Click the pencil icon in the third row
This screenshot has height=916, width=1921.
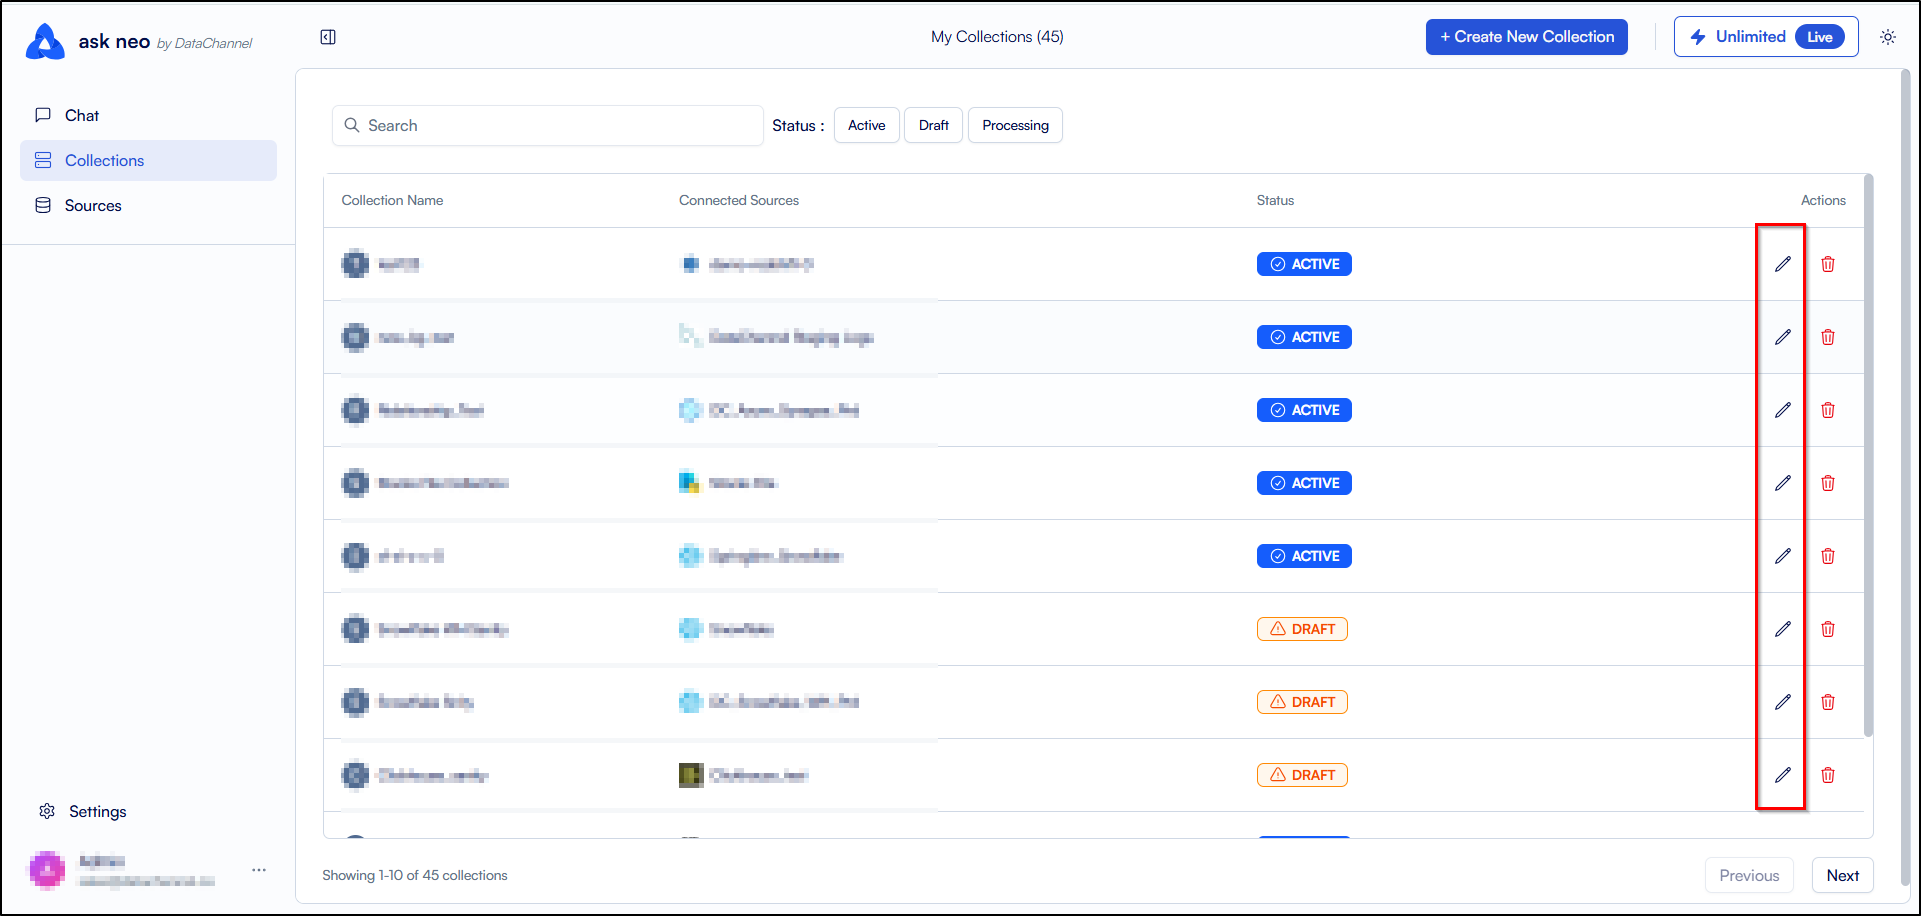click(1783, 410)
